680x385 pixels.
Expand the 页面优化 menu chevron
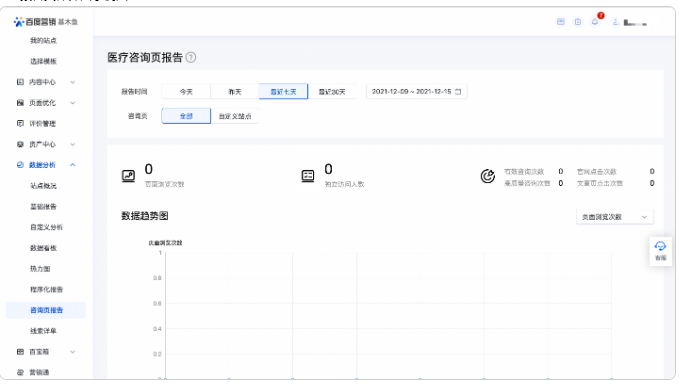click(72, 103)
